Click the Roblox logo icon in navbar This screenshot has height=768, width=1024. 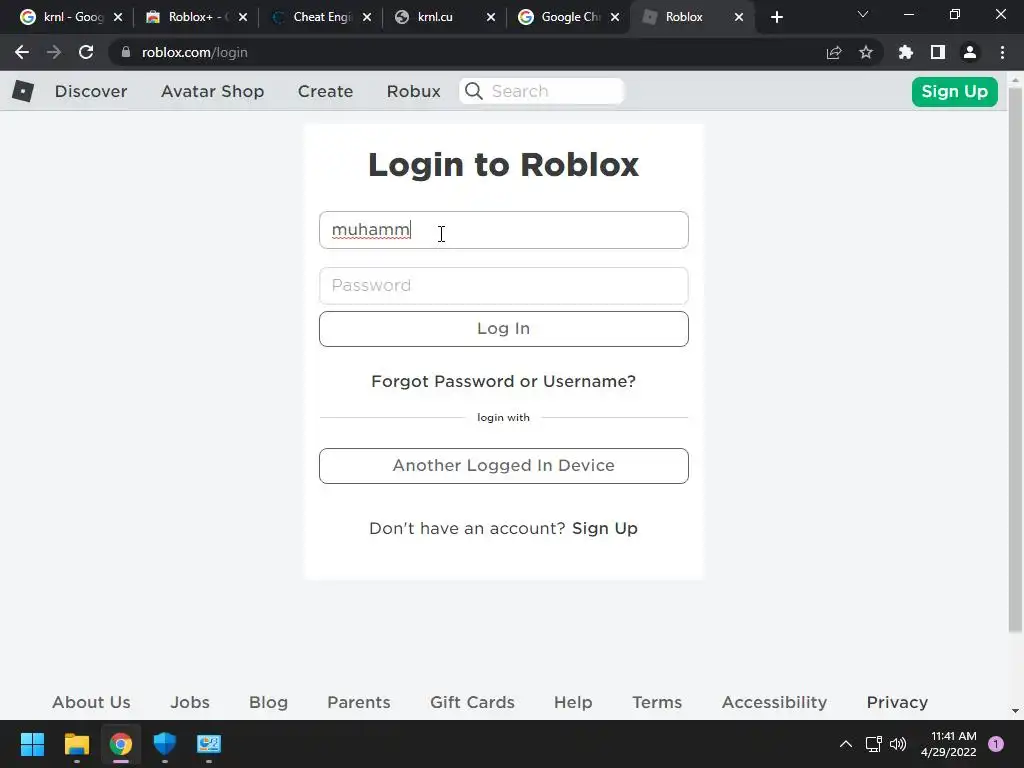click(23, 91)
